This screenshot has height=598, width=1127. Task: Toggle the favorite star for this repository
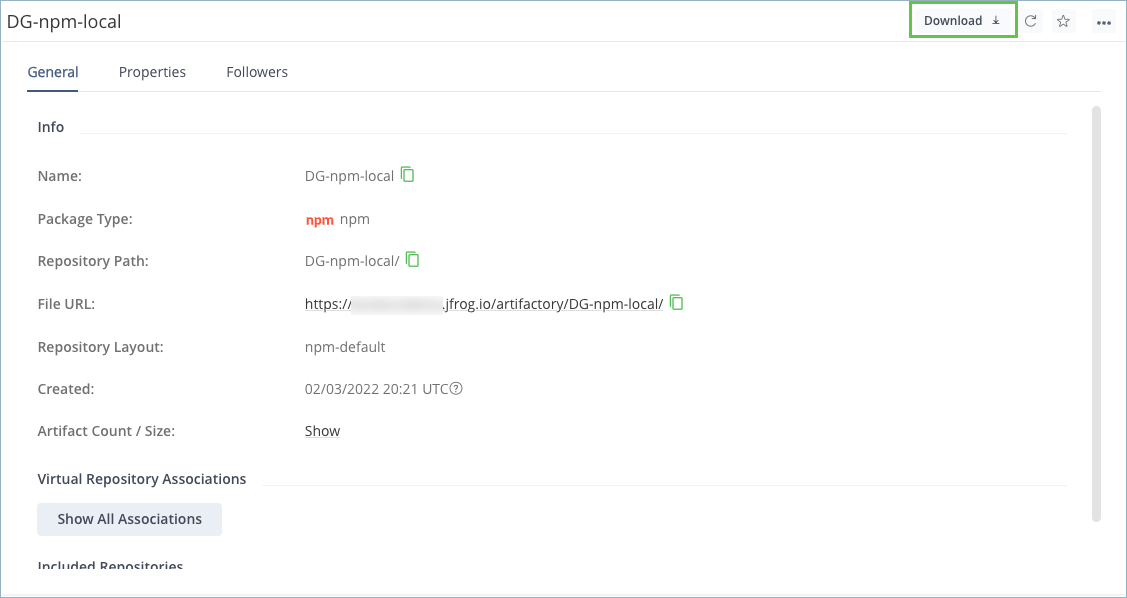pos(1063,20)
